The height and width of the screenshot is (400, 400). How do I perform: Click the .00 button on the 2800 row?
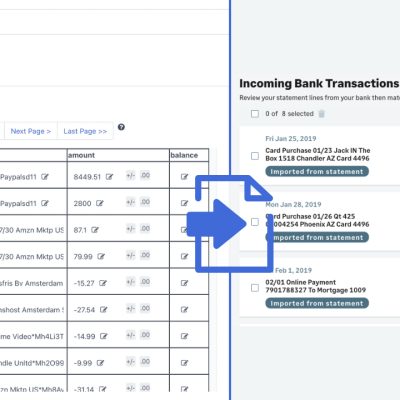coord(145,202)
